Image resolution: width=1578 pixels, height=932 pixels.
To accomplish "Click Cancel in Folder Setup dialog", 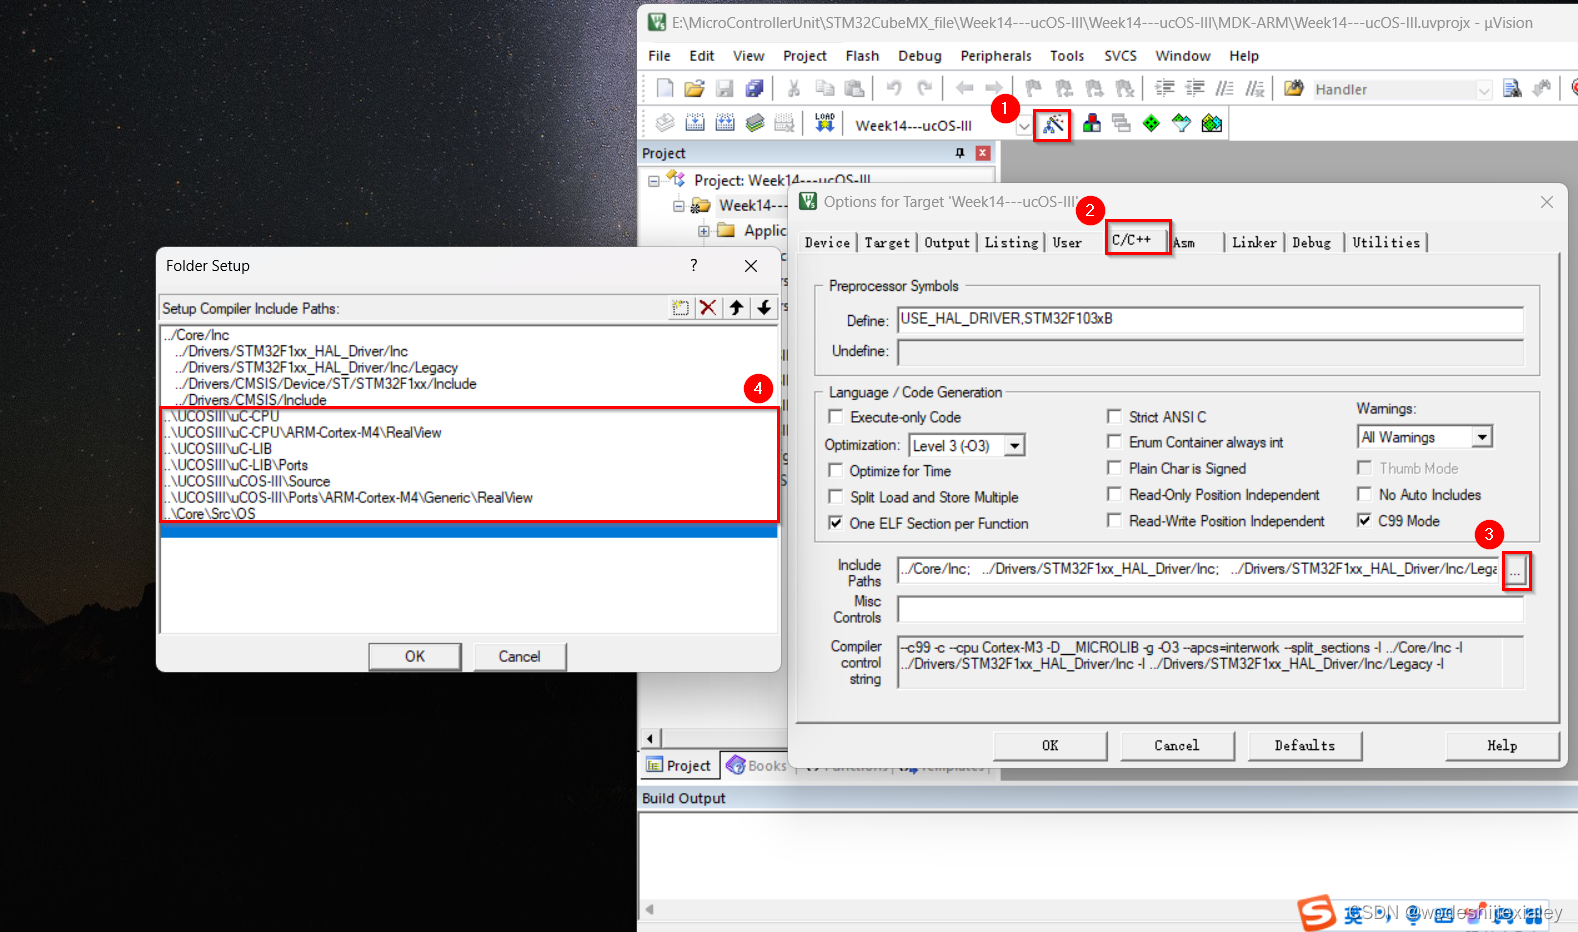I will point(519,657).
